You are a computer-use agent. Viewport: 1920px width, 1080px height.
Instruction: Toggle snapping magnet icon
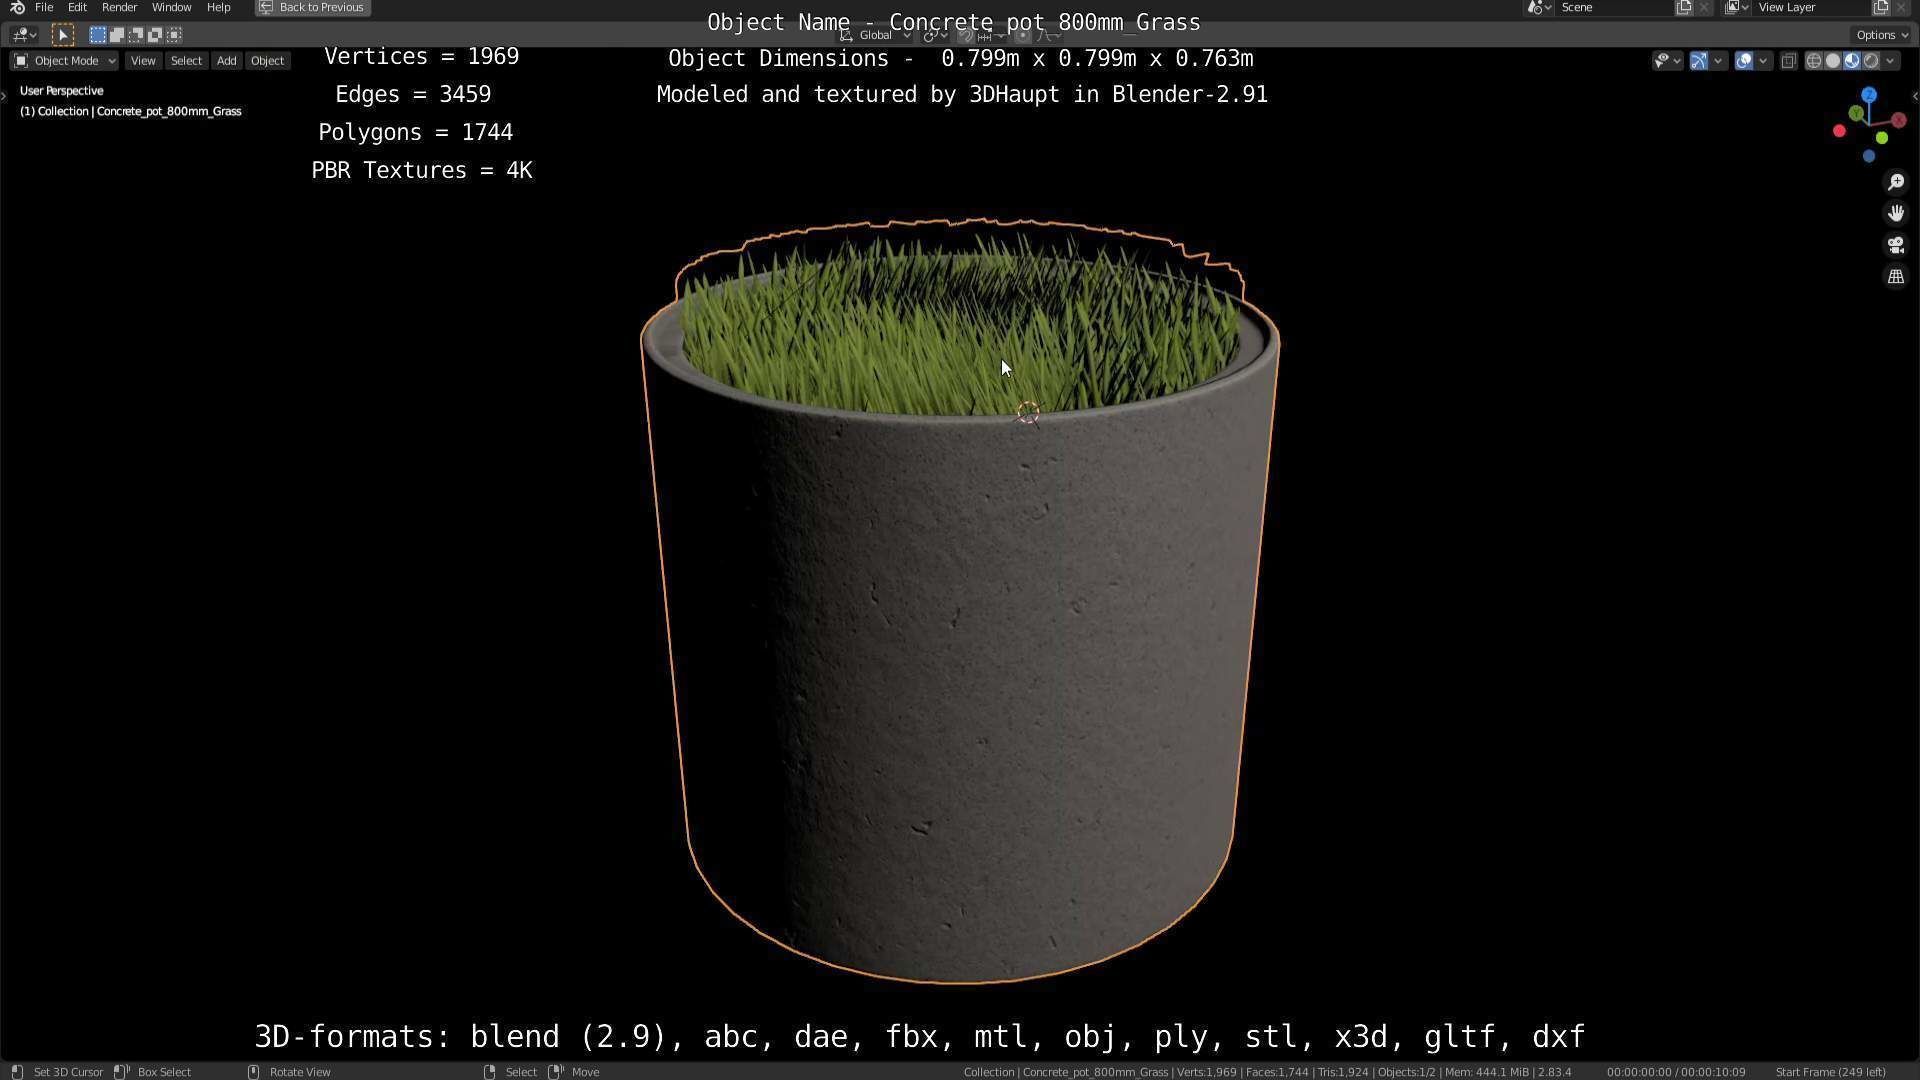(966, 36)
